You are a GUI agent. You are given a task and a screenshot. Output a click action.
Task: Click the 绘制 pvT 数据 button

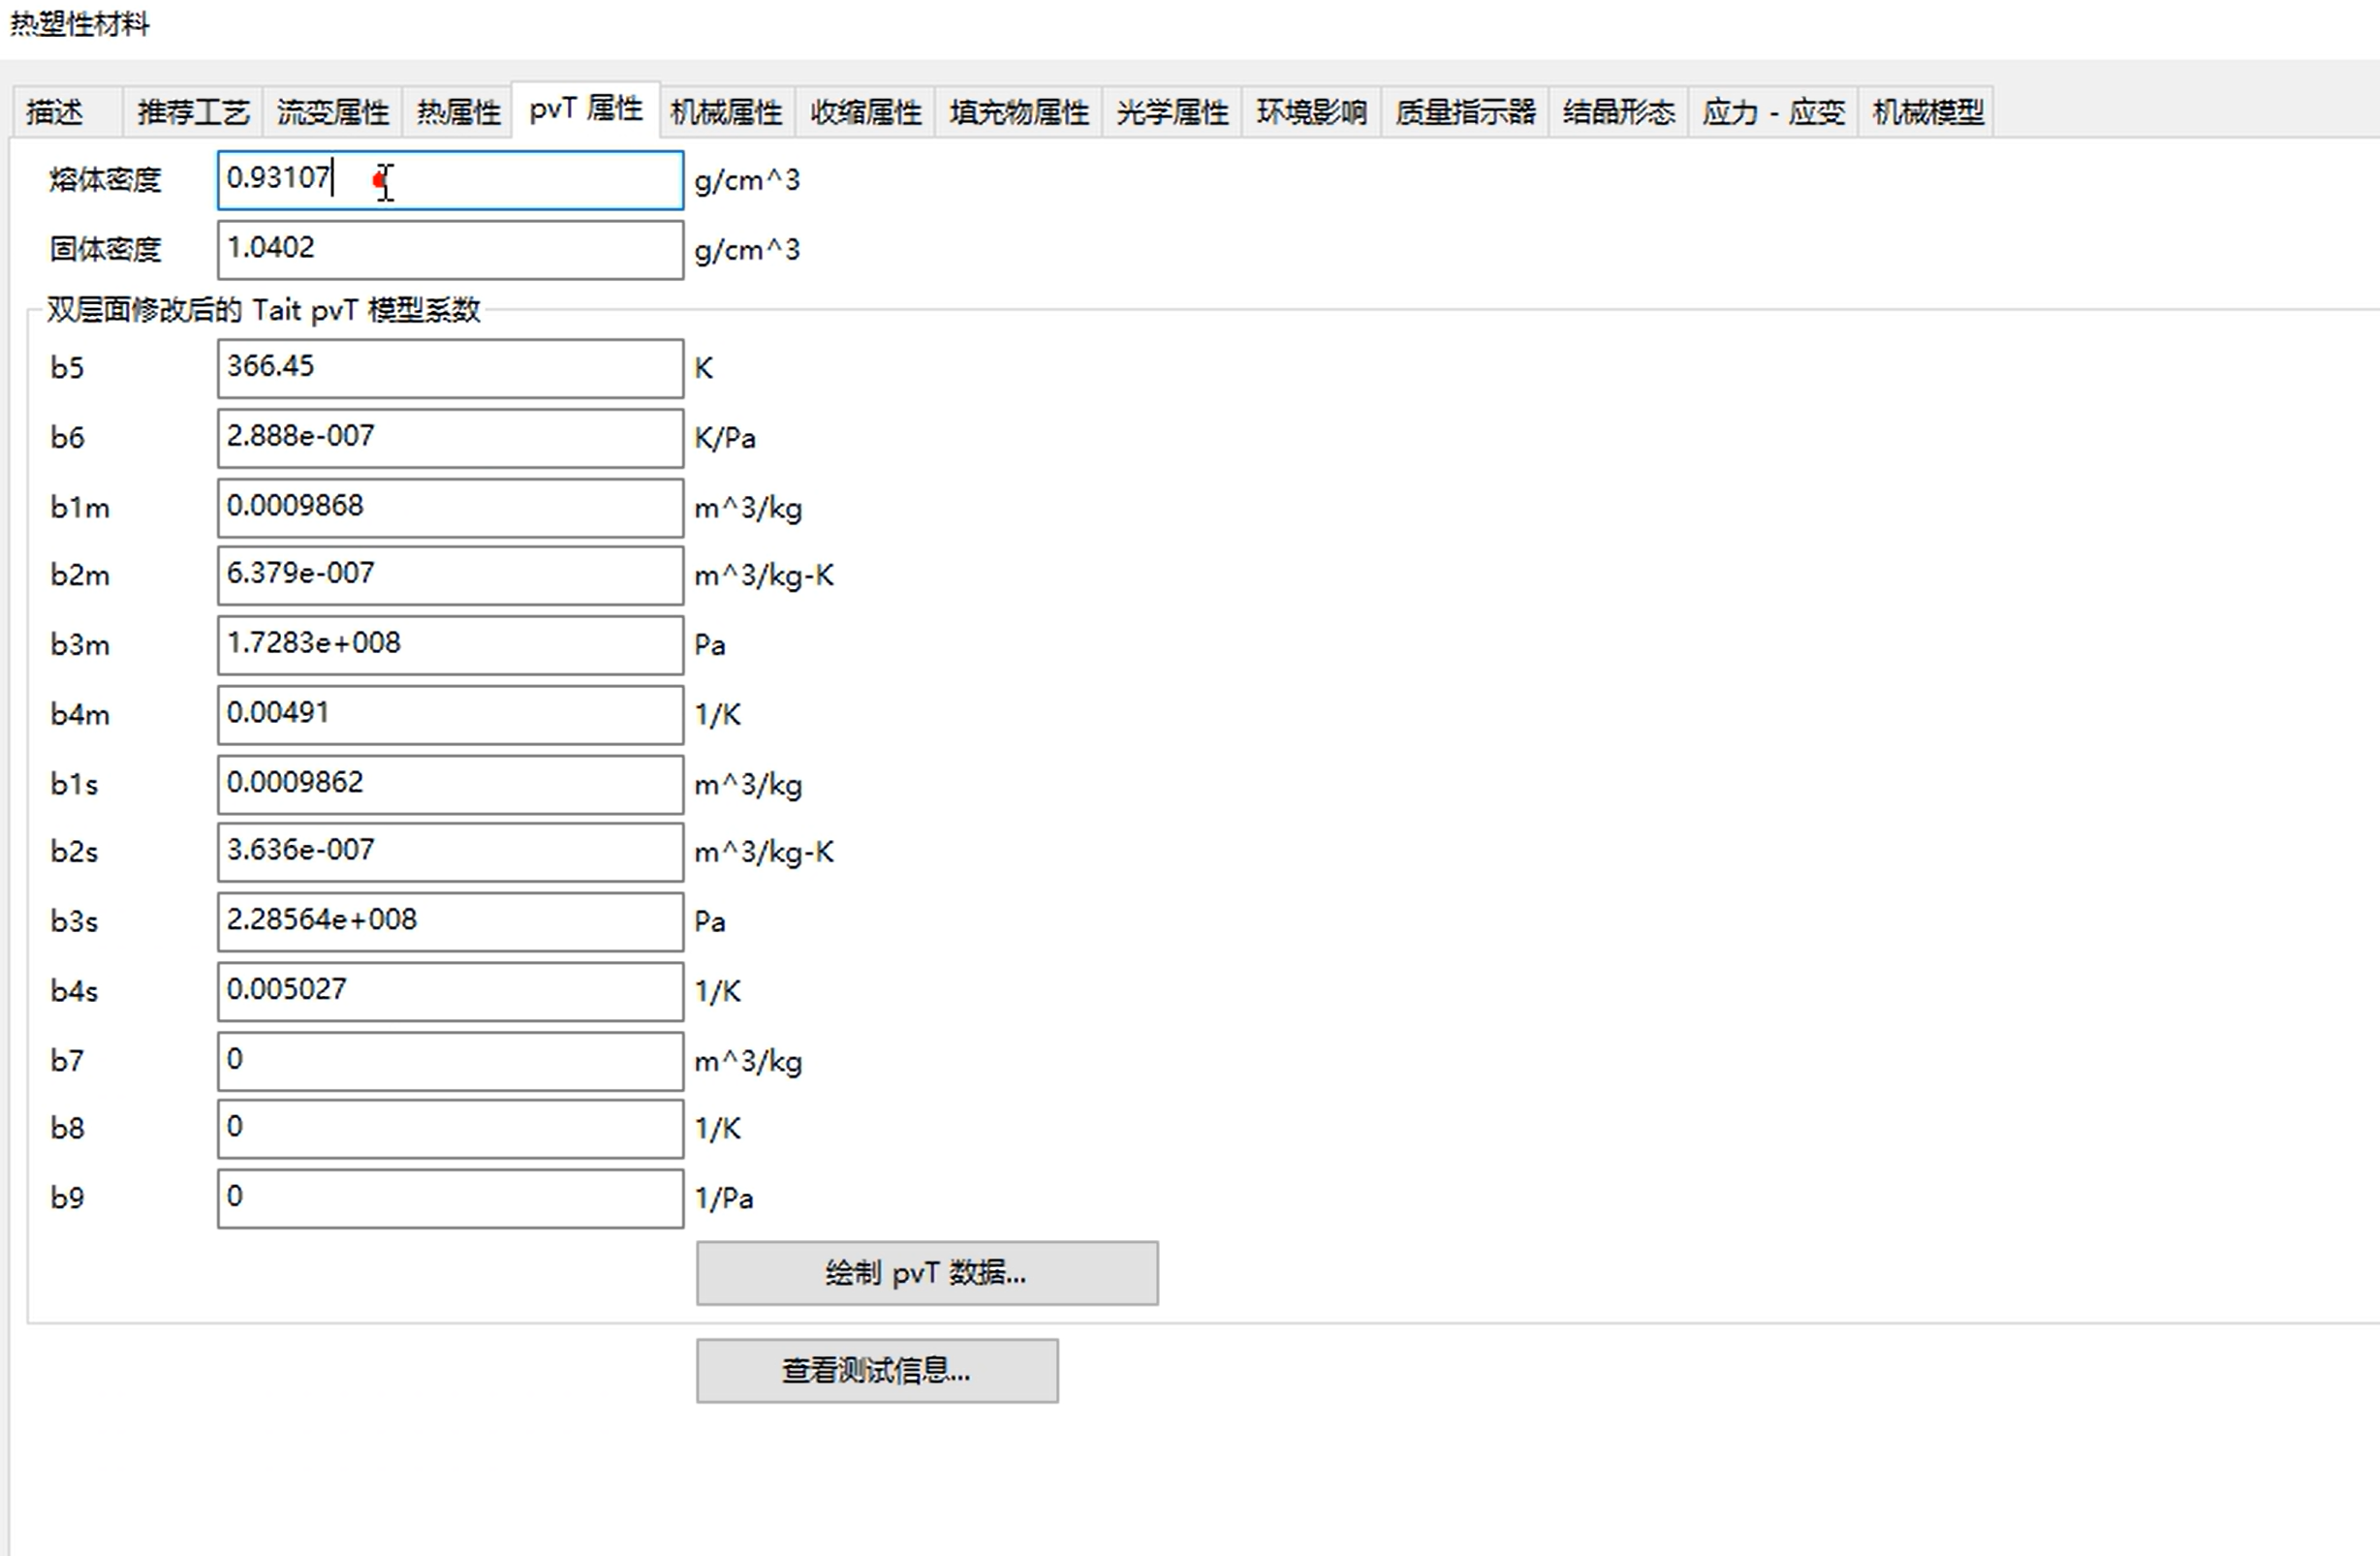(x=926, y=1273)
